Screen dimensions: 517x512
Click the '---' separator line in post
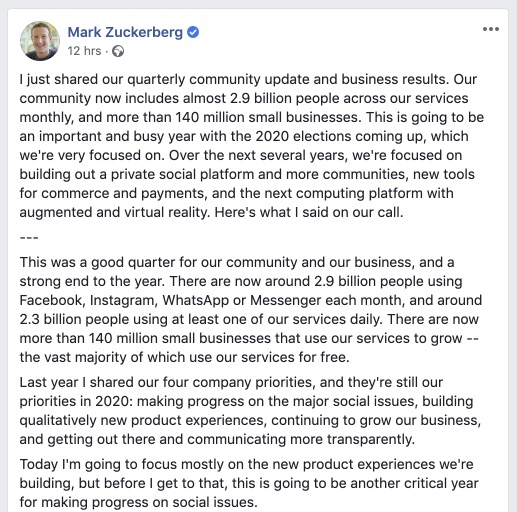[29, 238]
